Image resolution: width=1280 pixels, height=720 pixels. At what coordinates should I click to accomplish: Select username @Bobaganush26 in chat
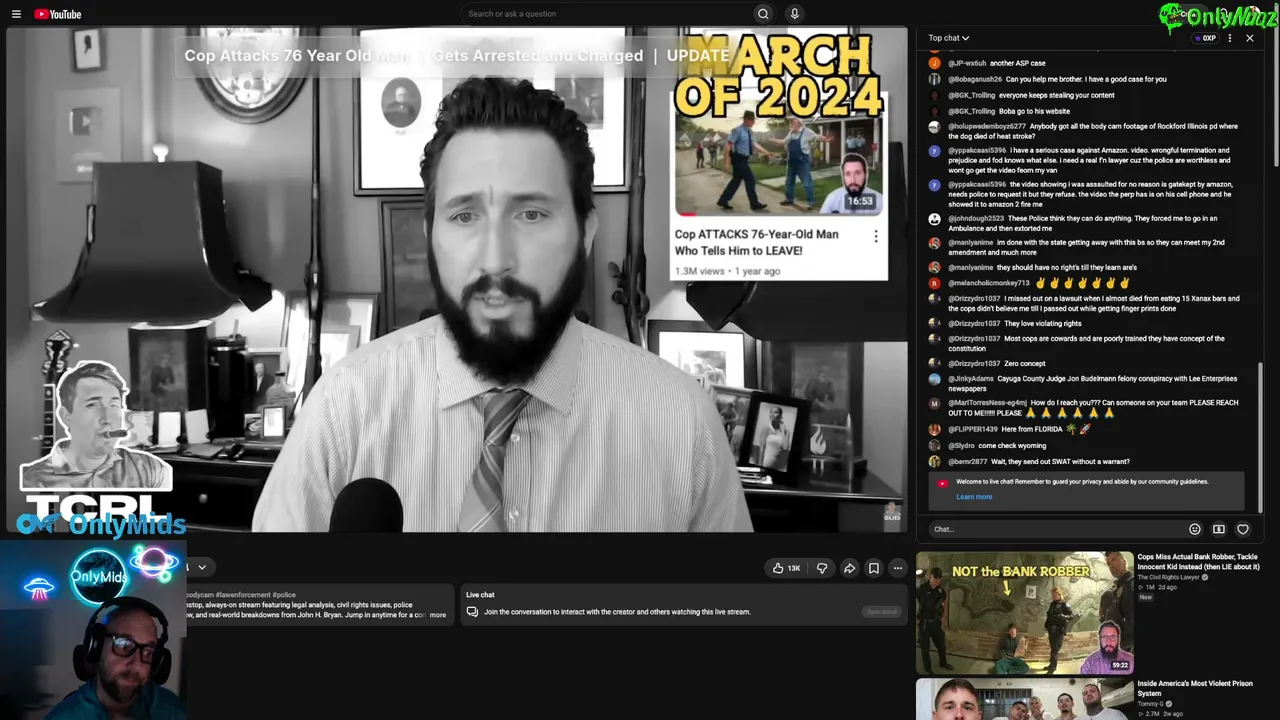[975, 79]
